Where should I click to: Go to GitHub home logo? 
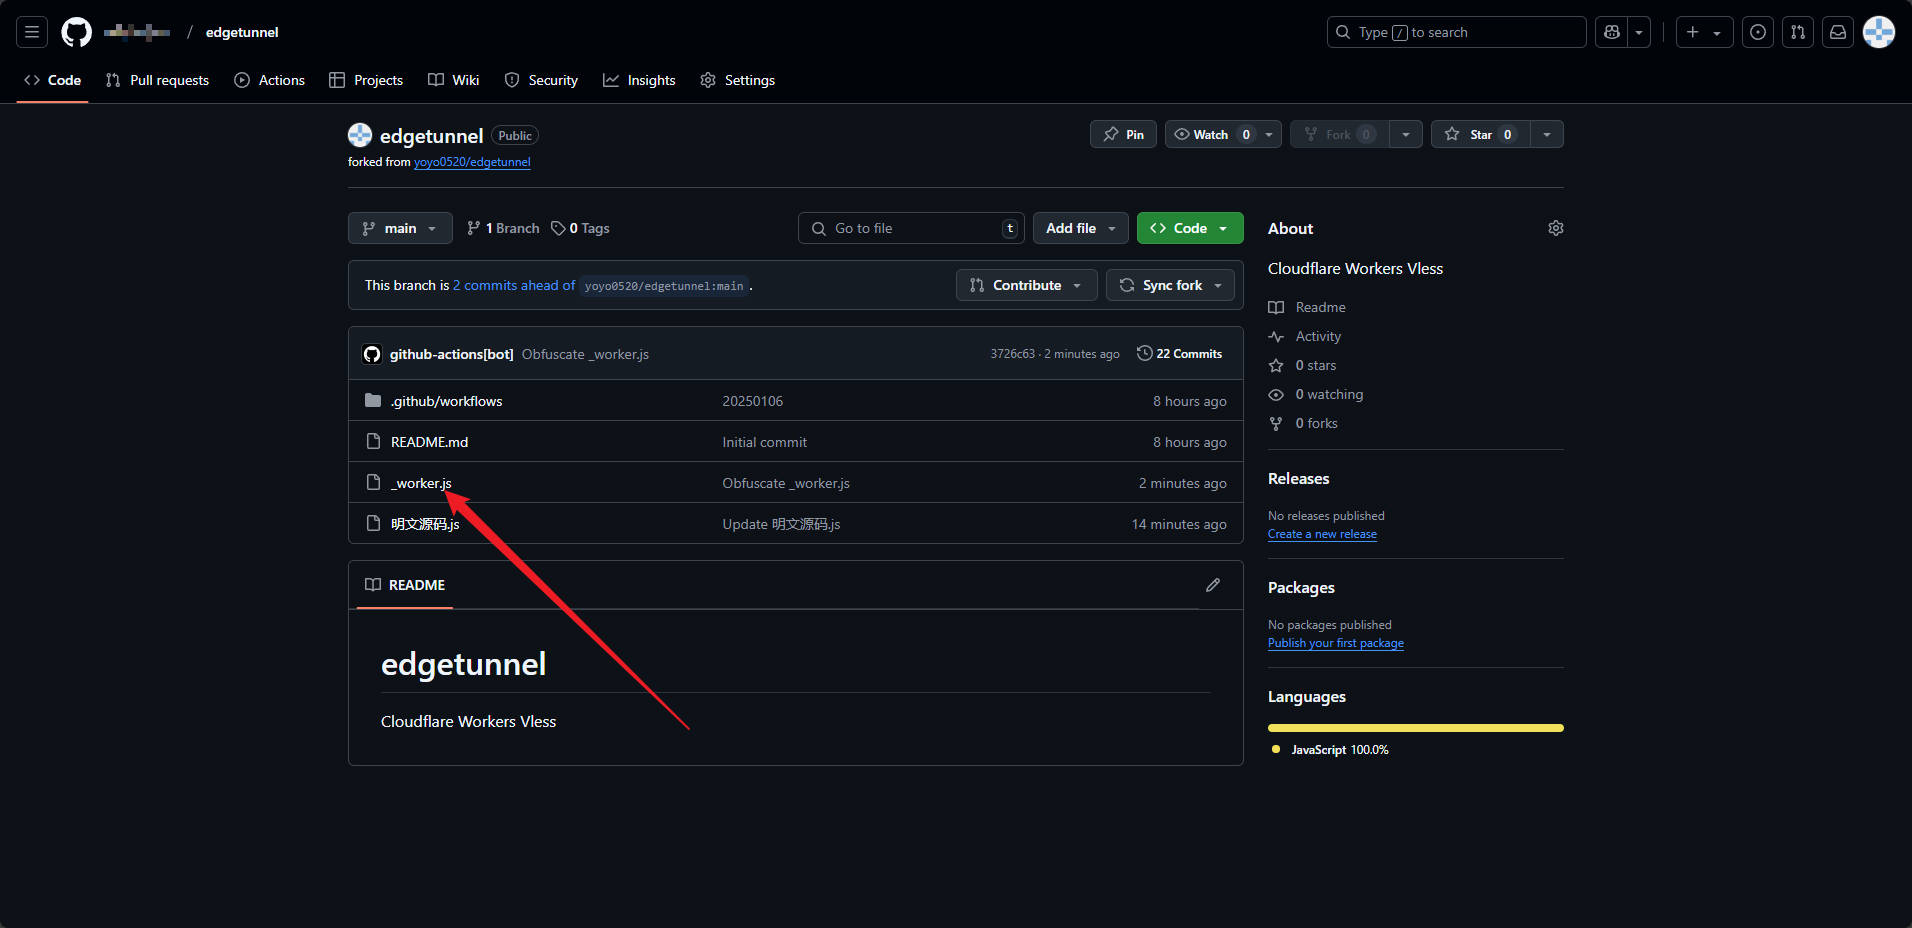point(76,32)
